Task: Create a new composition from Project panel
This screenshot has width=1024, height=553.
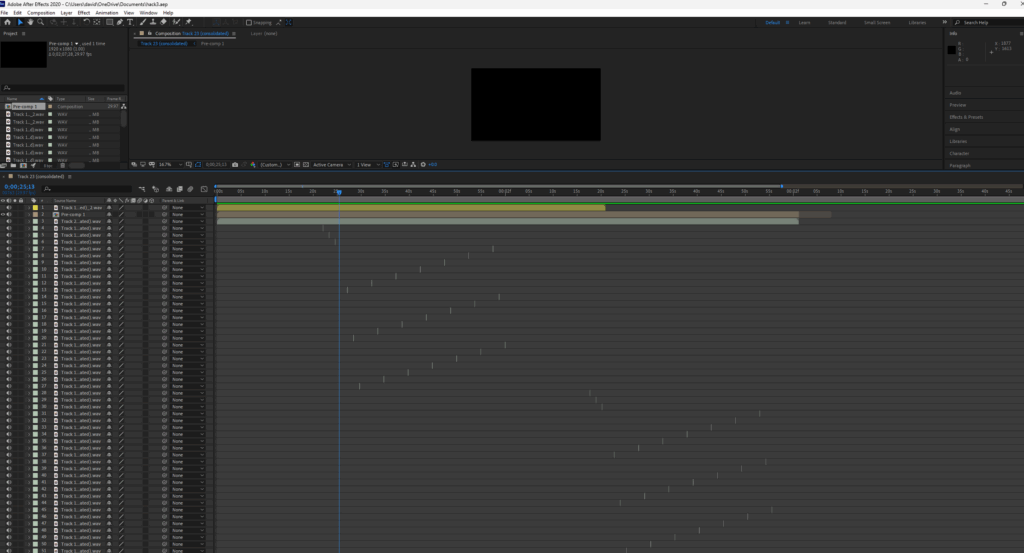Action: click(23, 165)
